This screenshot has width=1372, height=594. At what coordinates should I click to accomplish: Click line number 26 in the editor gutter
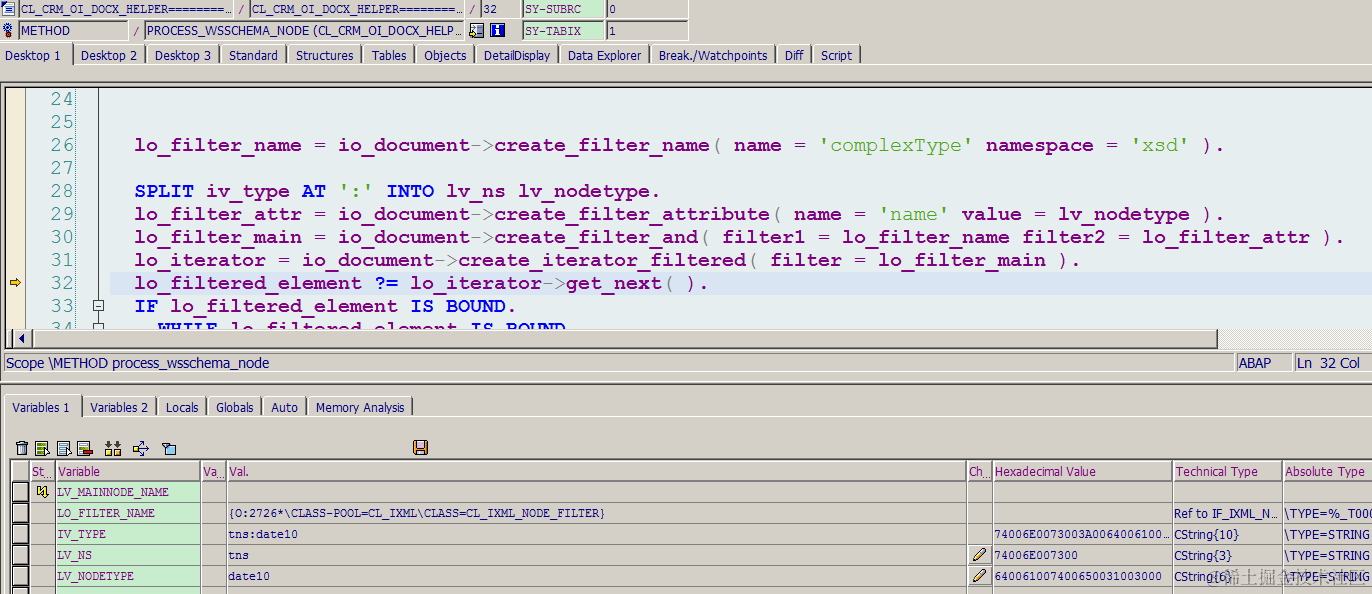(x=62, y=145)
